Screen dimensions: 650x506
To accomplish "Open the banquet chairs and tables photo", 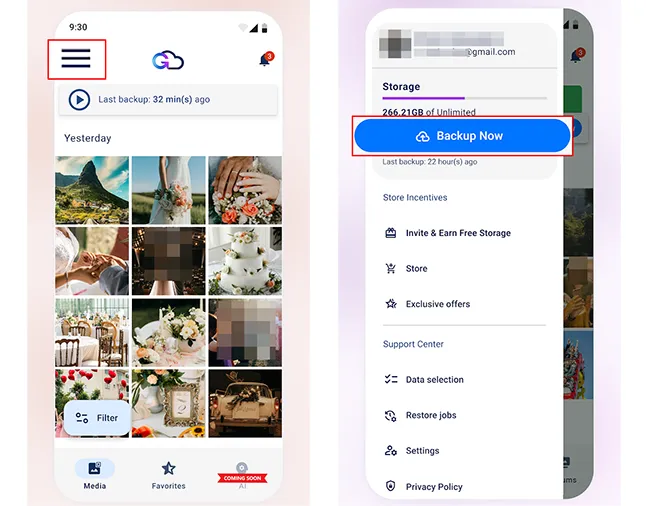I will pyautogui.click(x=92, y=332).
